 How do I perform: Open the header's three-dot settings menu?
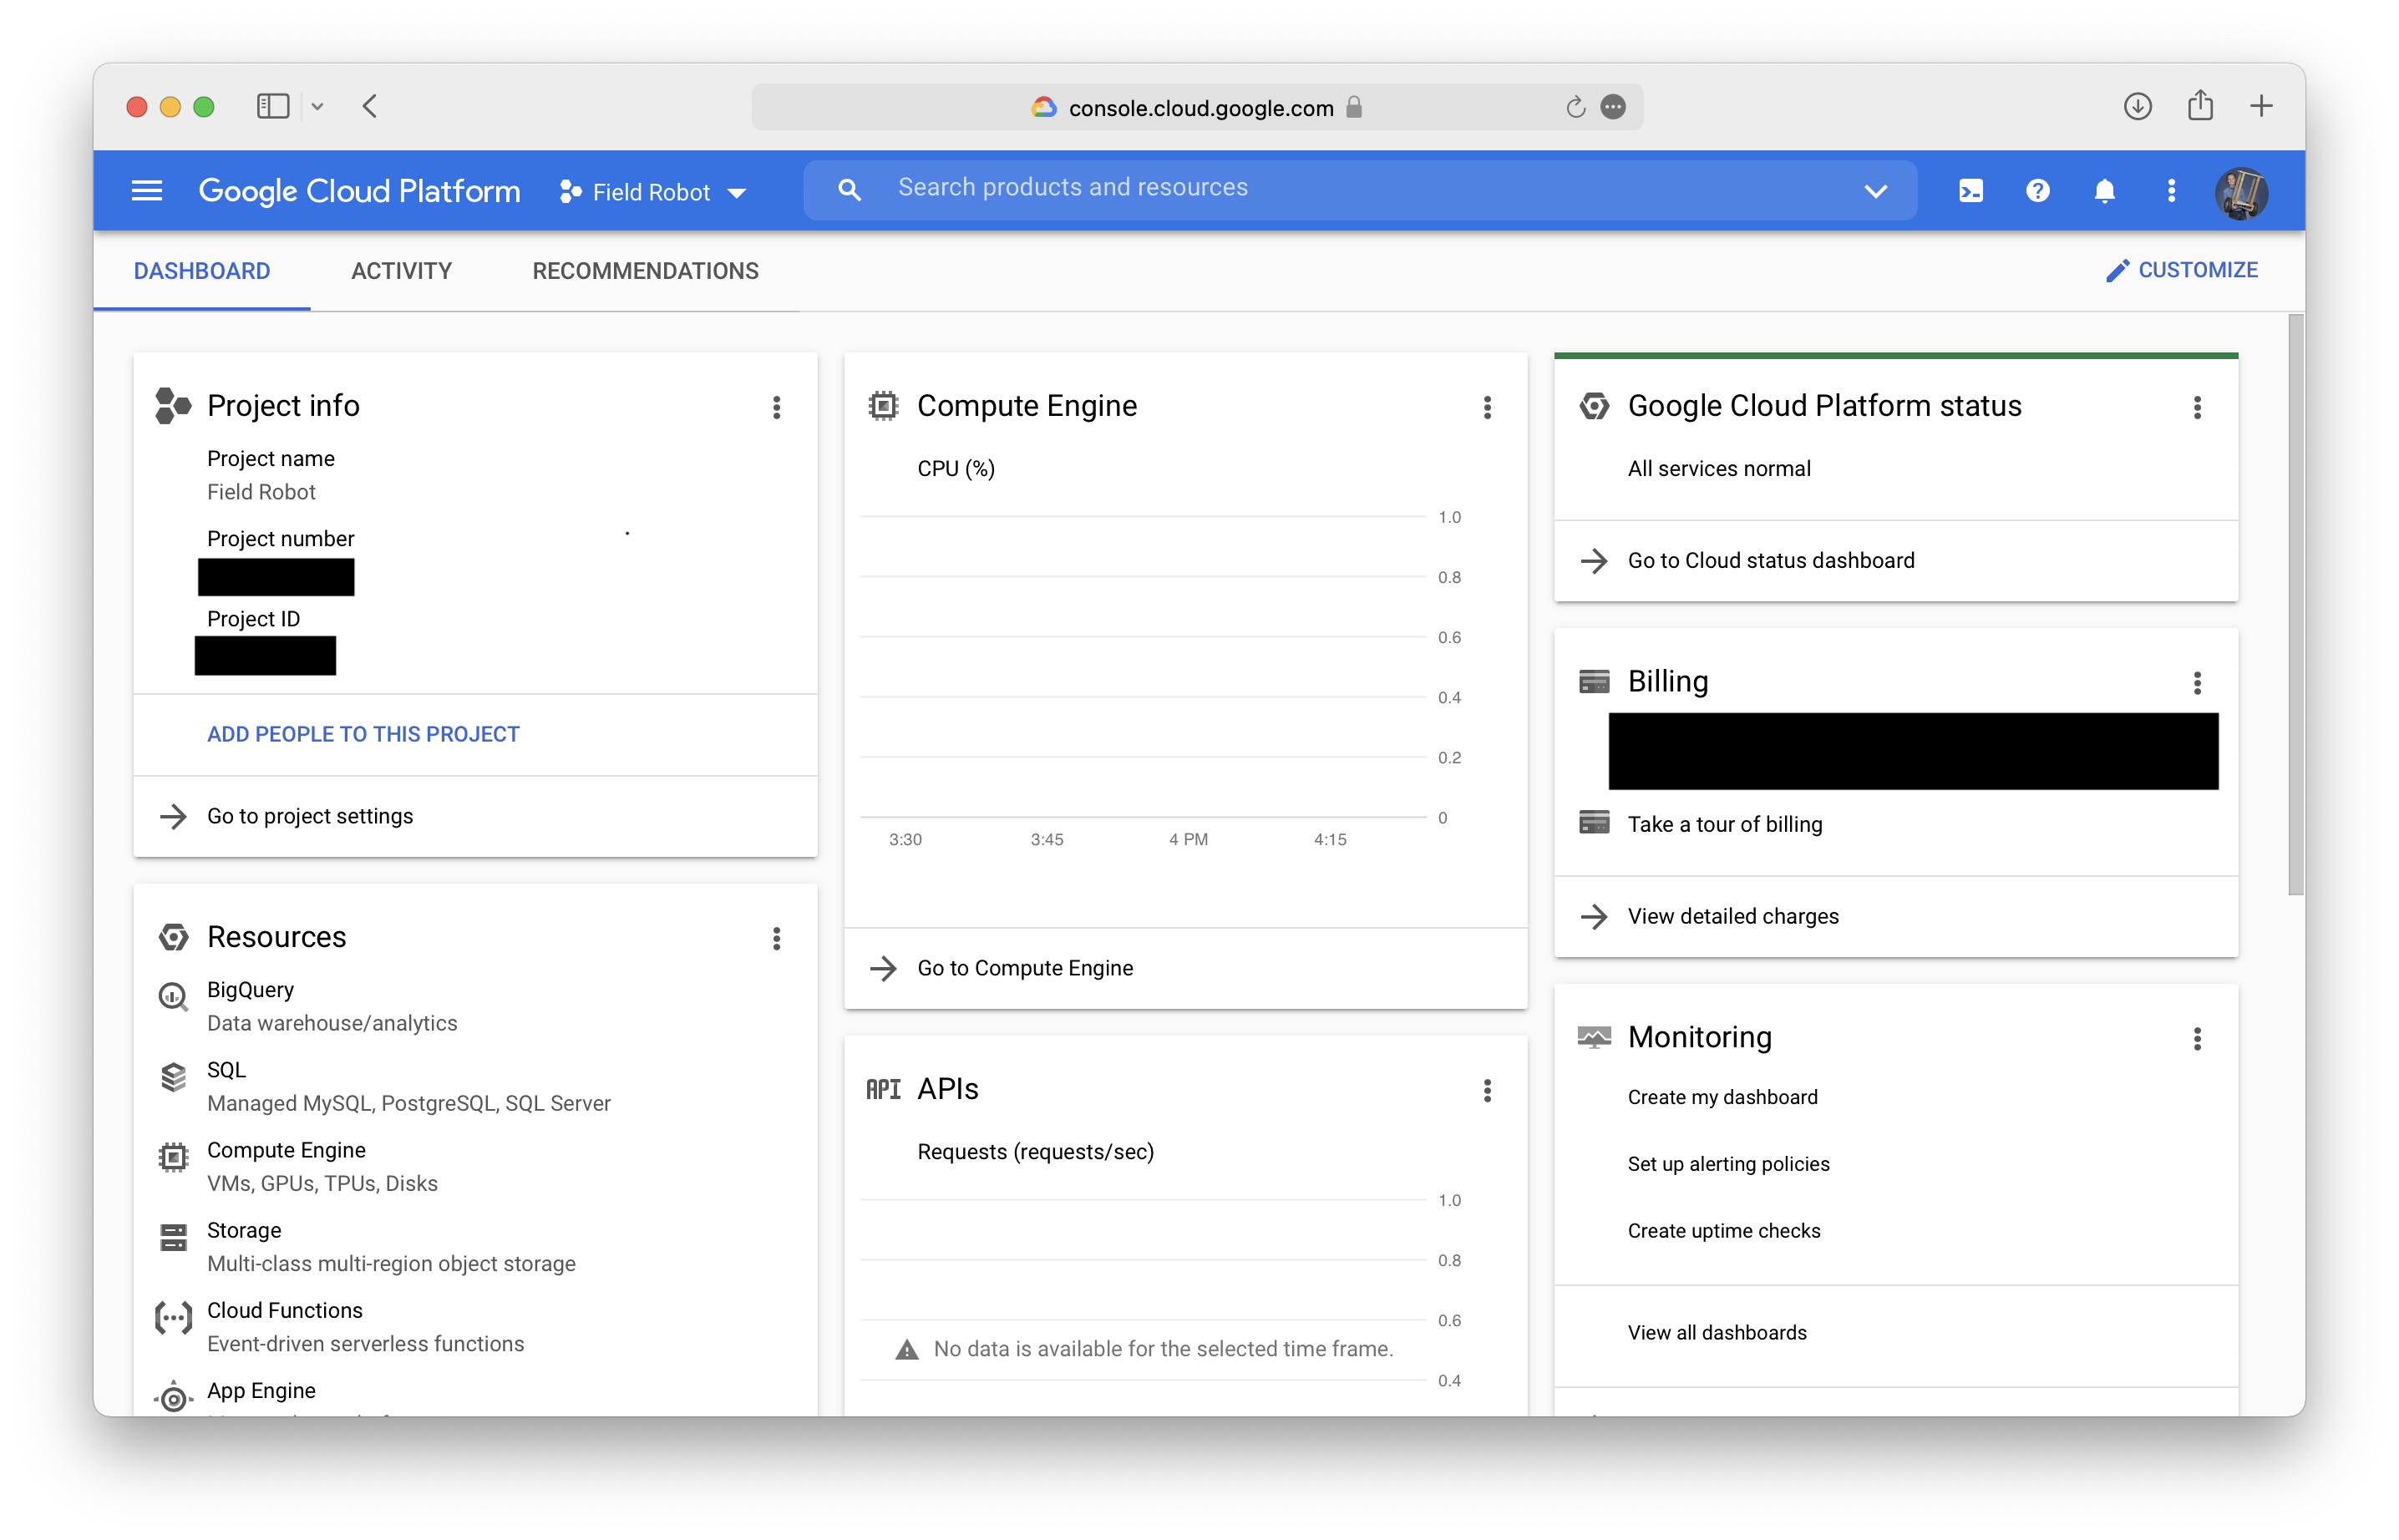pyautogui.click(x=2172, y=190)
